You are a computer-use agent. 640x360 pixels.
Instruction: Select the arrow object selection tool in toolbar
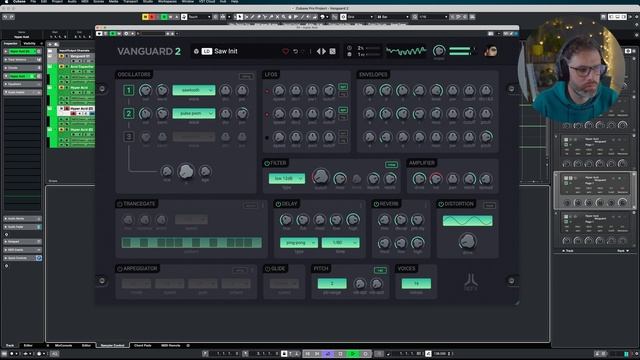pos(240,17)
